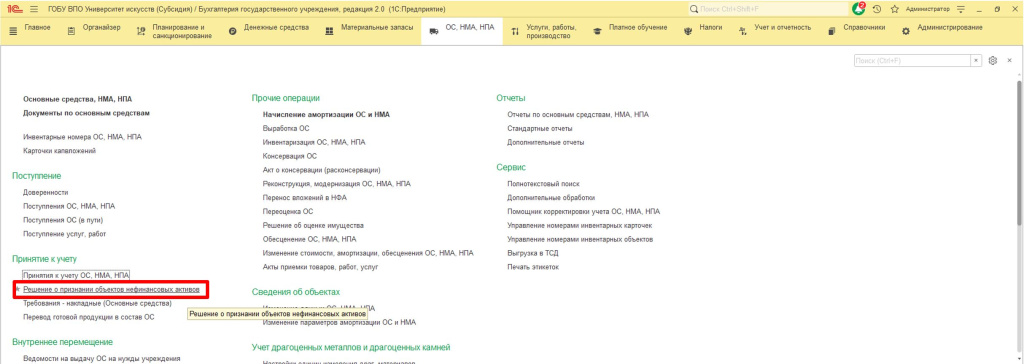1024x364 pixels.
Task: Open the history clock icon
Action: pos(877,10)
